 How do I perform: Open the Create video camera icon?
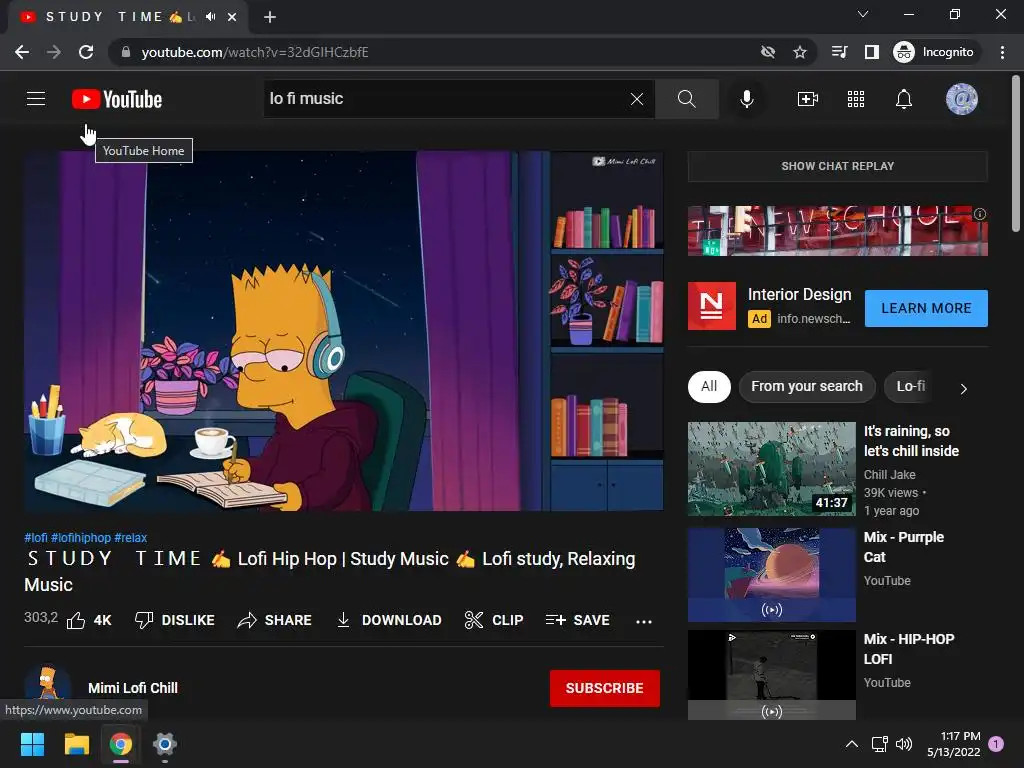(808, 99)
